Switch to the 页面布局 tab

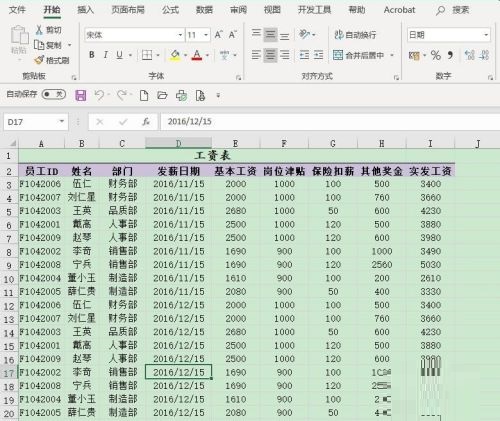click(128, 10)
